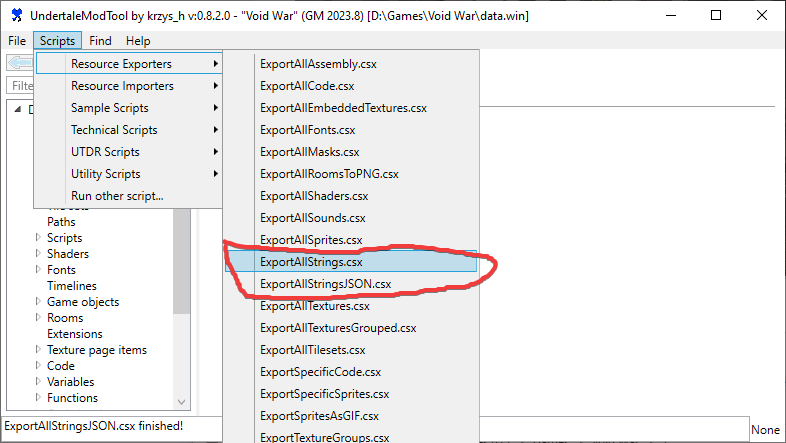Open Technical Scripts submenu
Image resolution: width=786 pixels, height=443 pixels.
[129, 130]
